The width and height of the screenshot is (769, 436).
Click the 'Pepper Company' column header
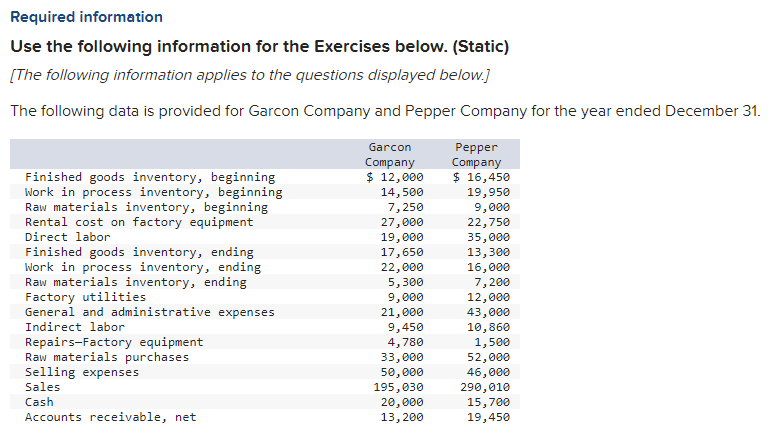point(476,154)
